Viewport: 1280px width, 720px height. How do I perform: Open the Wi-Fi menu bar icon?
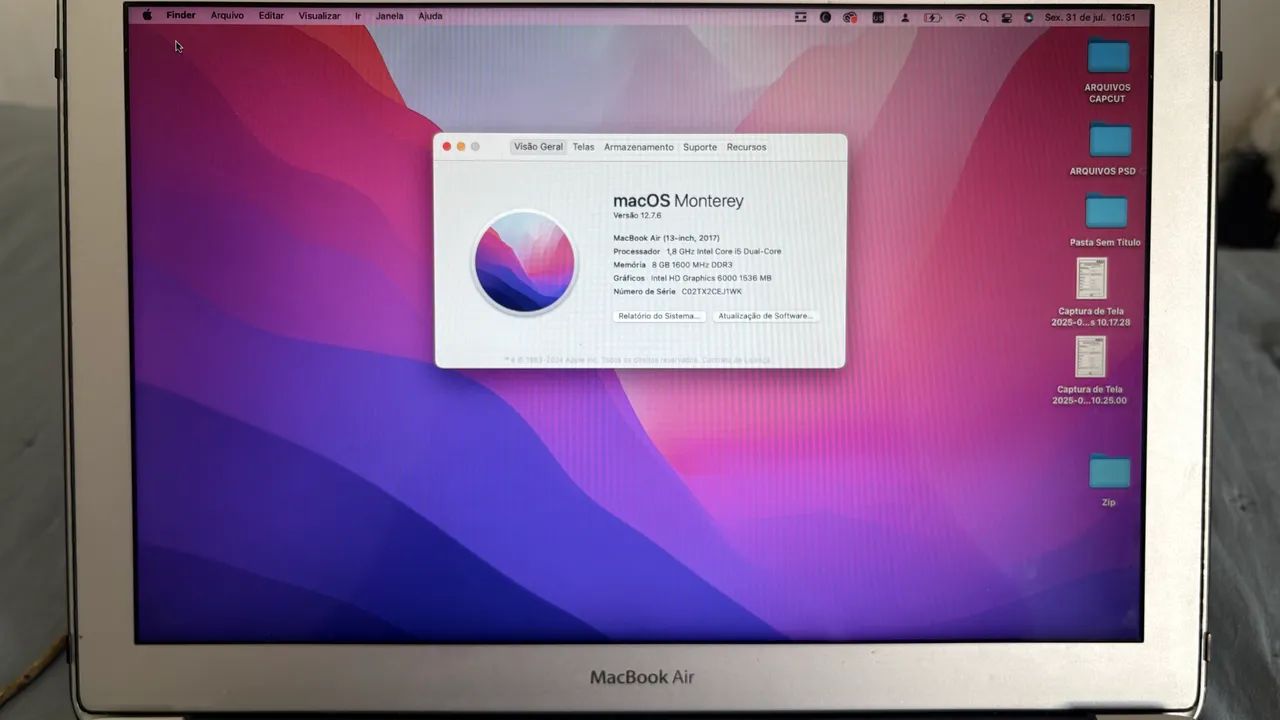tap(960, 17)
